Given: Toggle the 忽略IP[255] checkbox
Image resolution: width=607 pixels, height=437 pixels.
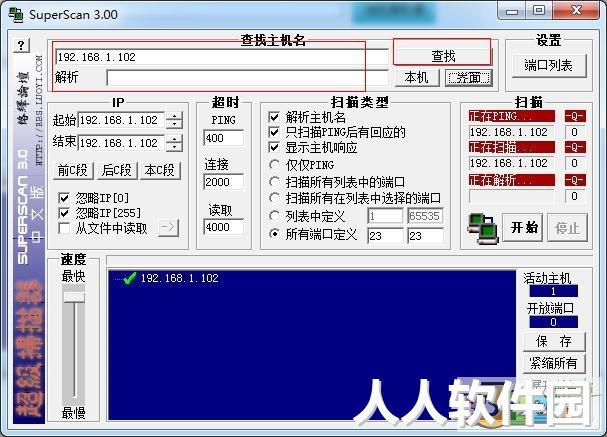Looking at the screenshot, I should click(64, 213).
